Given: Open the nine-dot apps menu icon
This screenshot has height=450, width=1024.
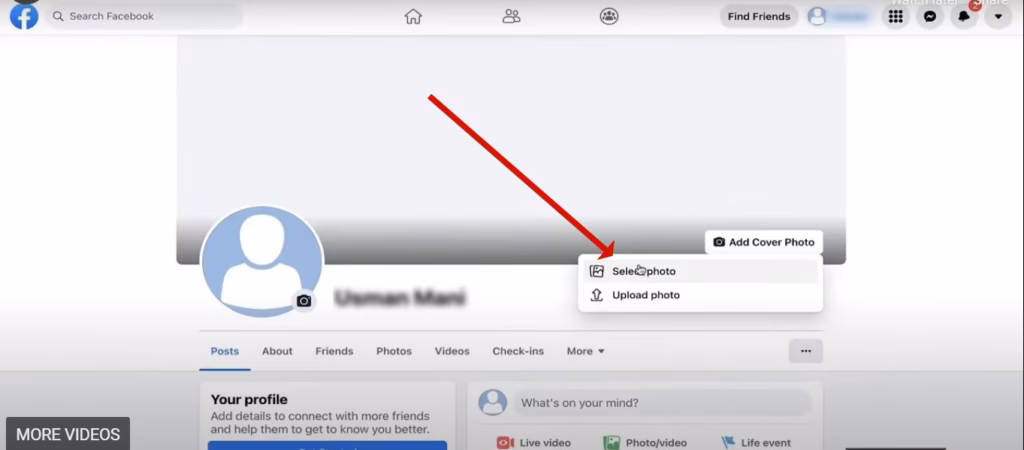Looking at the screenshot, I should (896, 16).
